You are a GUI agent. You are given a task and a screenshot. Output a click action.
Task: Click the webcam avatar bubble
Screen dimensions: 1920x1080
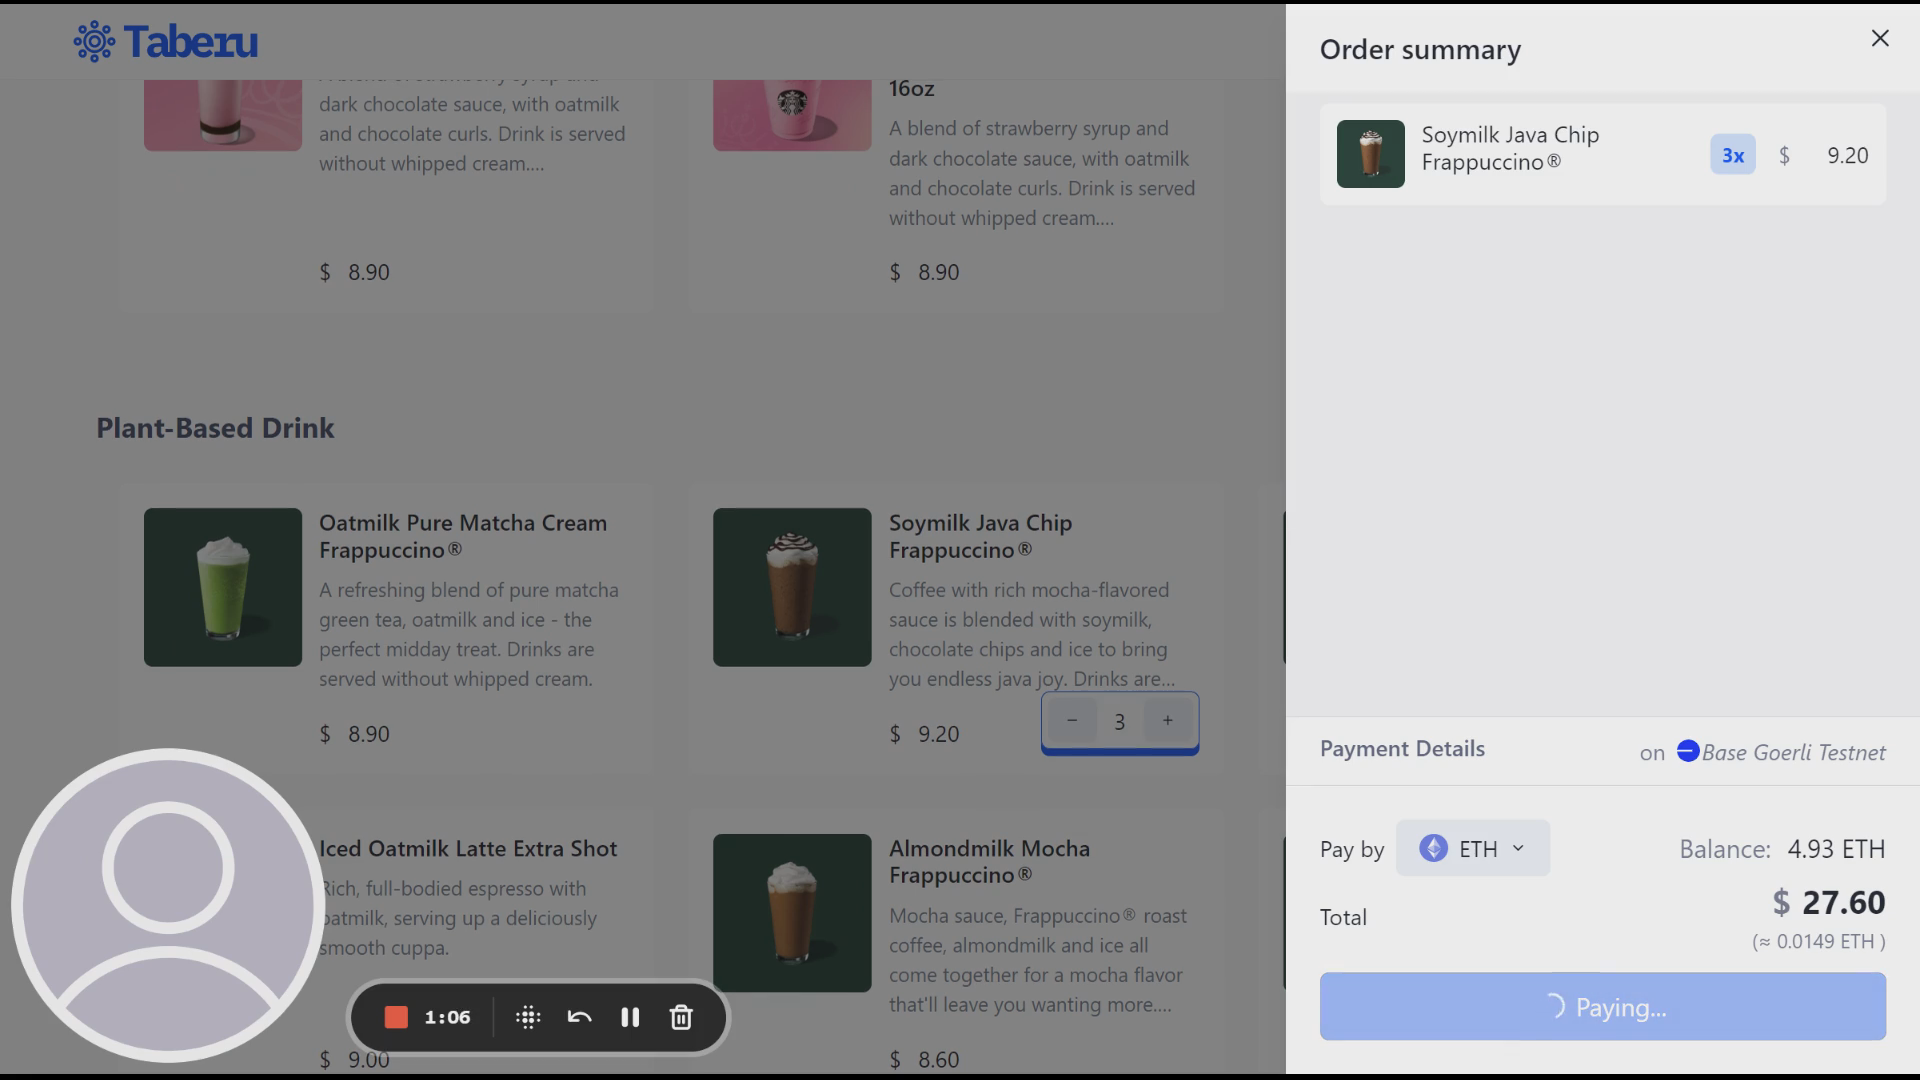point(167,905)
